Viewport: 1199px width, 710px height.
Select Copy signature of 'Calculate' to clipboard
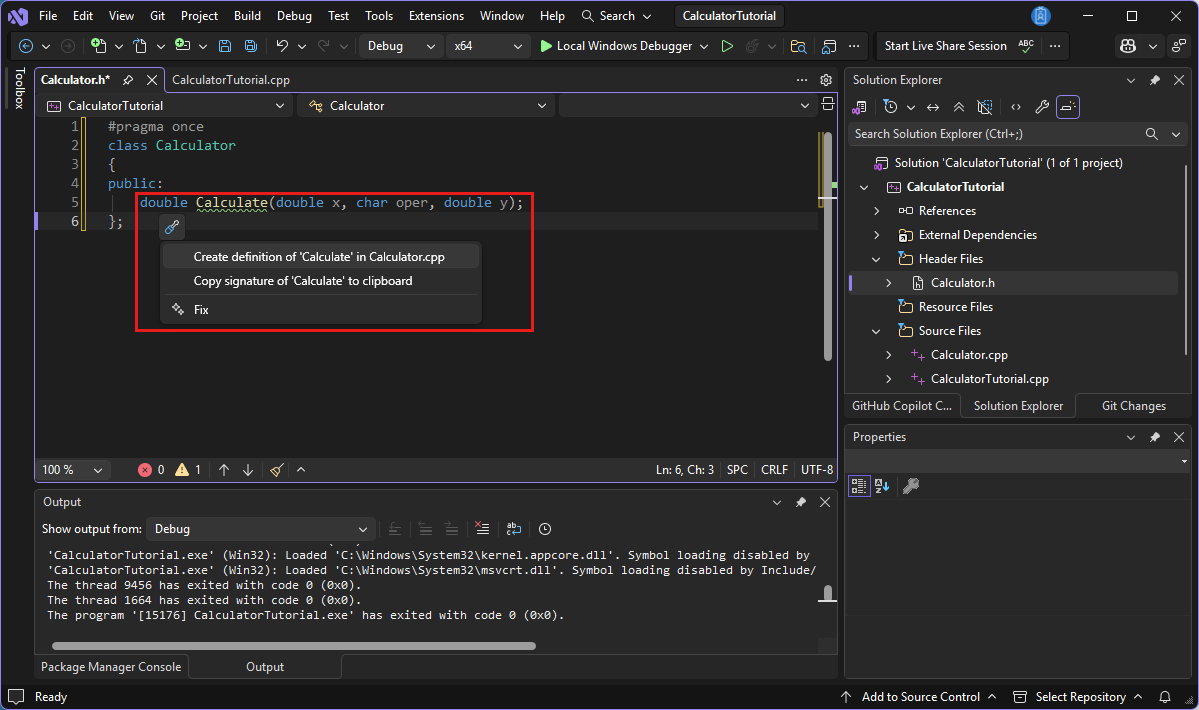[x=321, y=281]
